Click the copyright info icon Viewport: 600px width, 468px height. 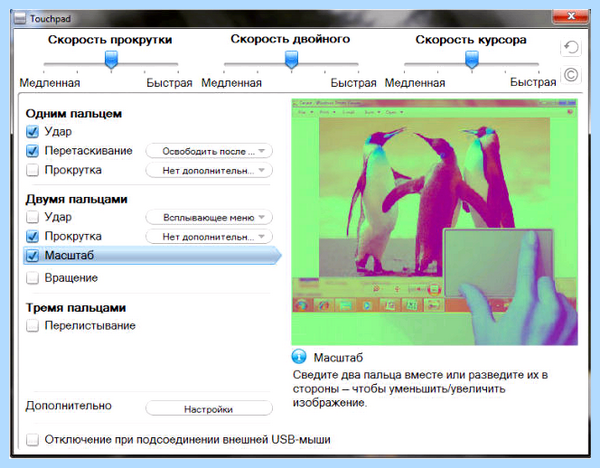(x=571, y=75)
